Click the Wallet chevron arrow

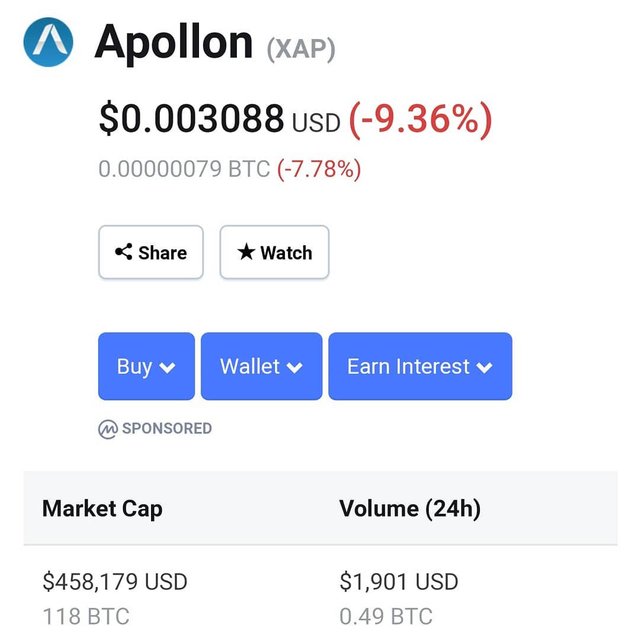[294, 367]
